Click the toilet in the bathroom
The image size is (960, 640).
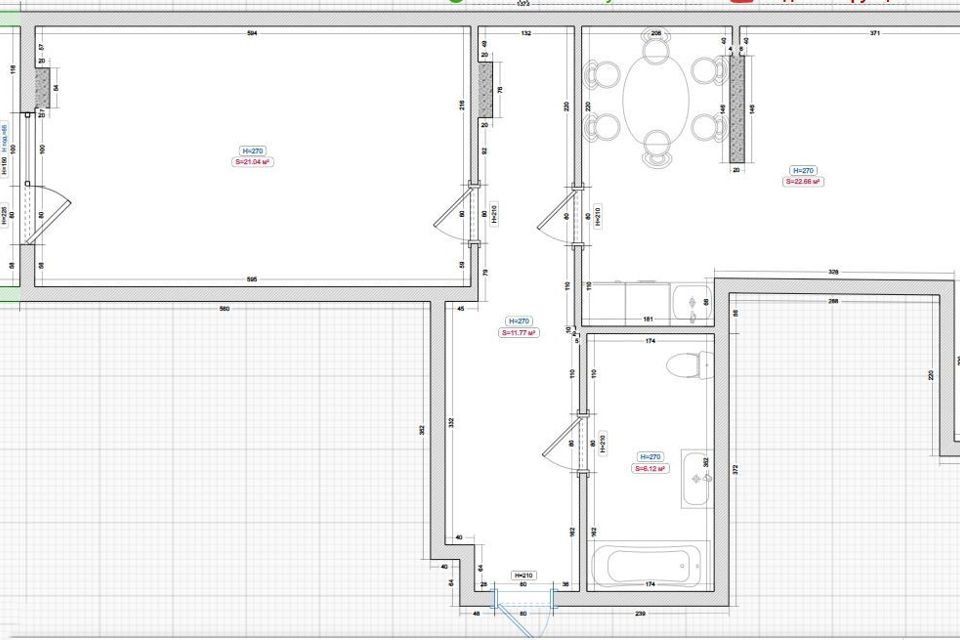[687, 365]
